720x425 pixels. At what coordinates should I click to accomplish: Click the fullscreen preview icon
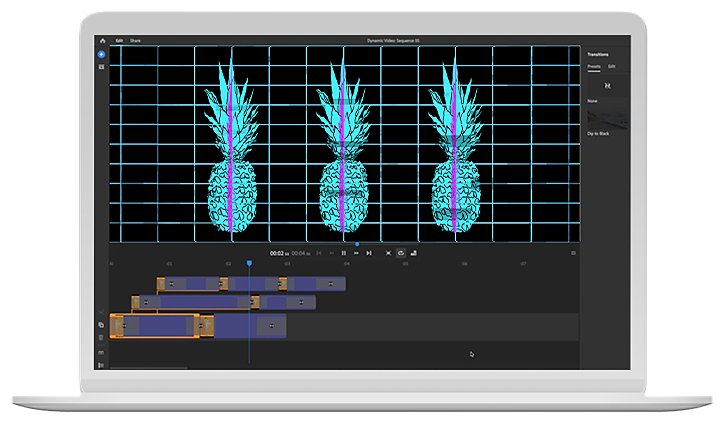[x=388, y=253]
